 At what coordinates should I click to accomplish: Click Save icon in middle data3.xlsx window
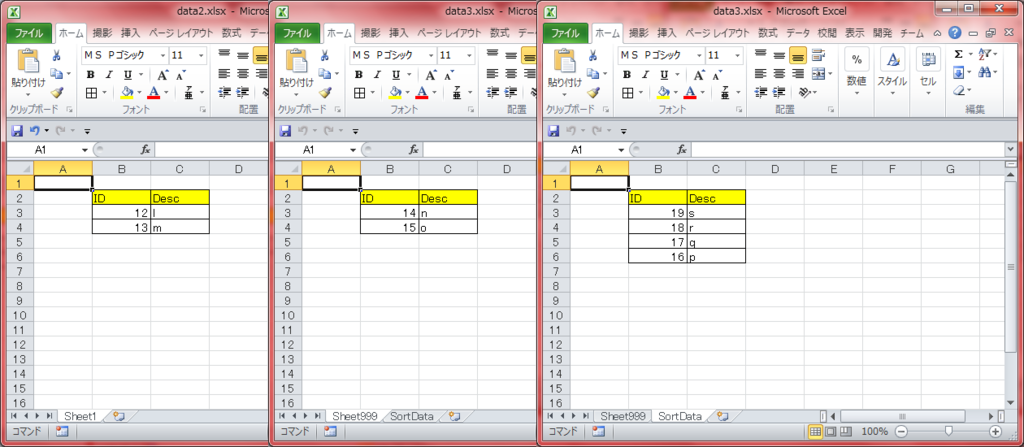click(285, 131)
